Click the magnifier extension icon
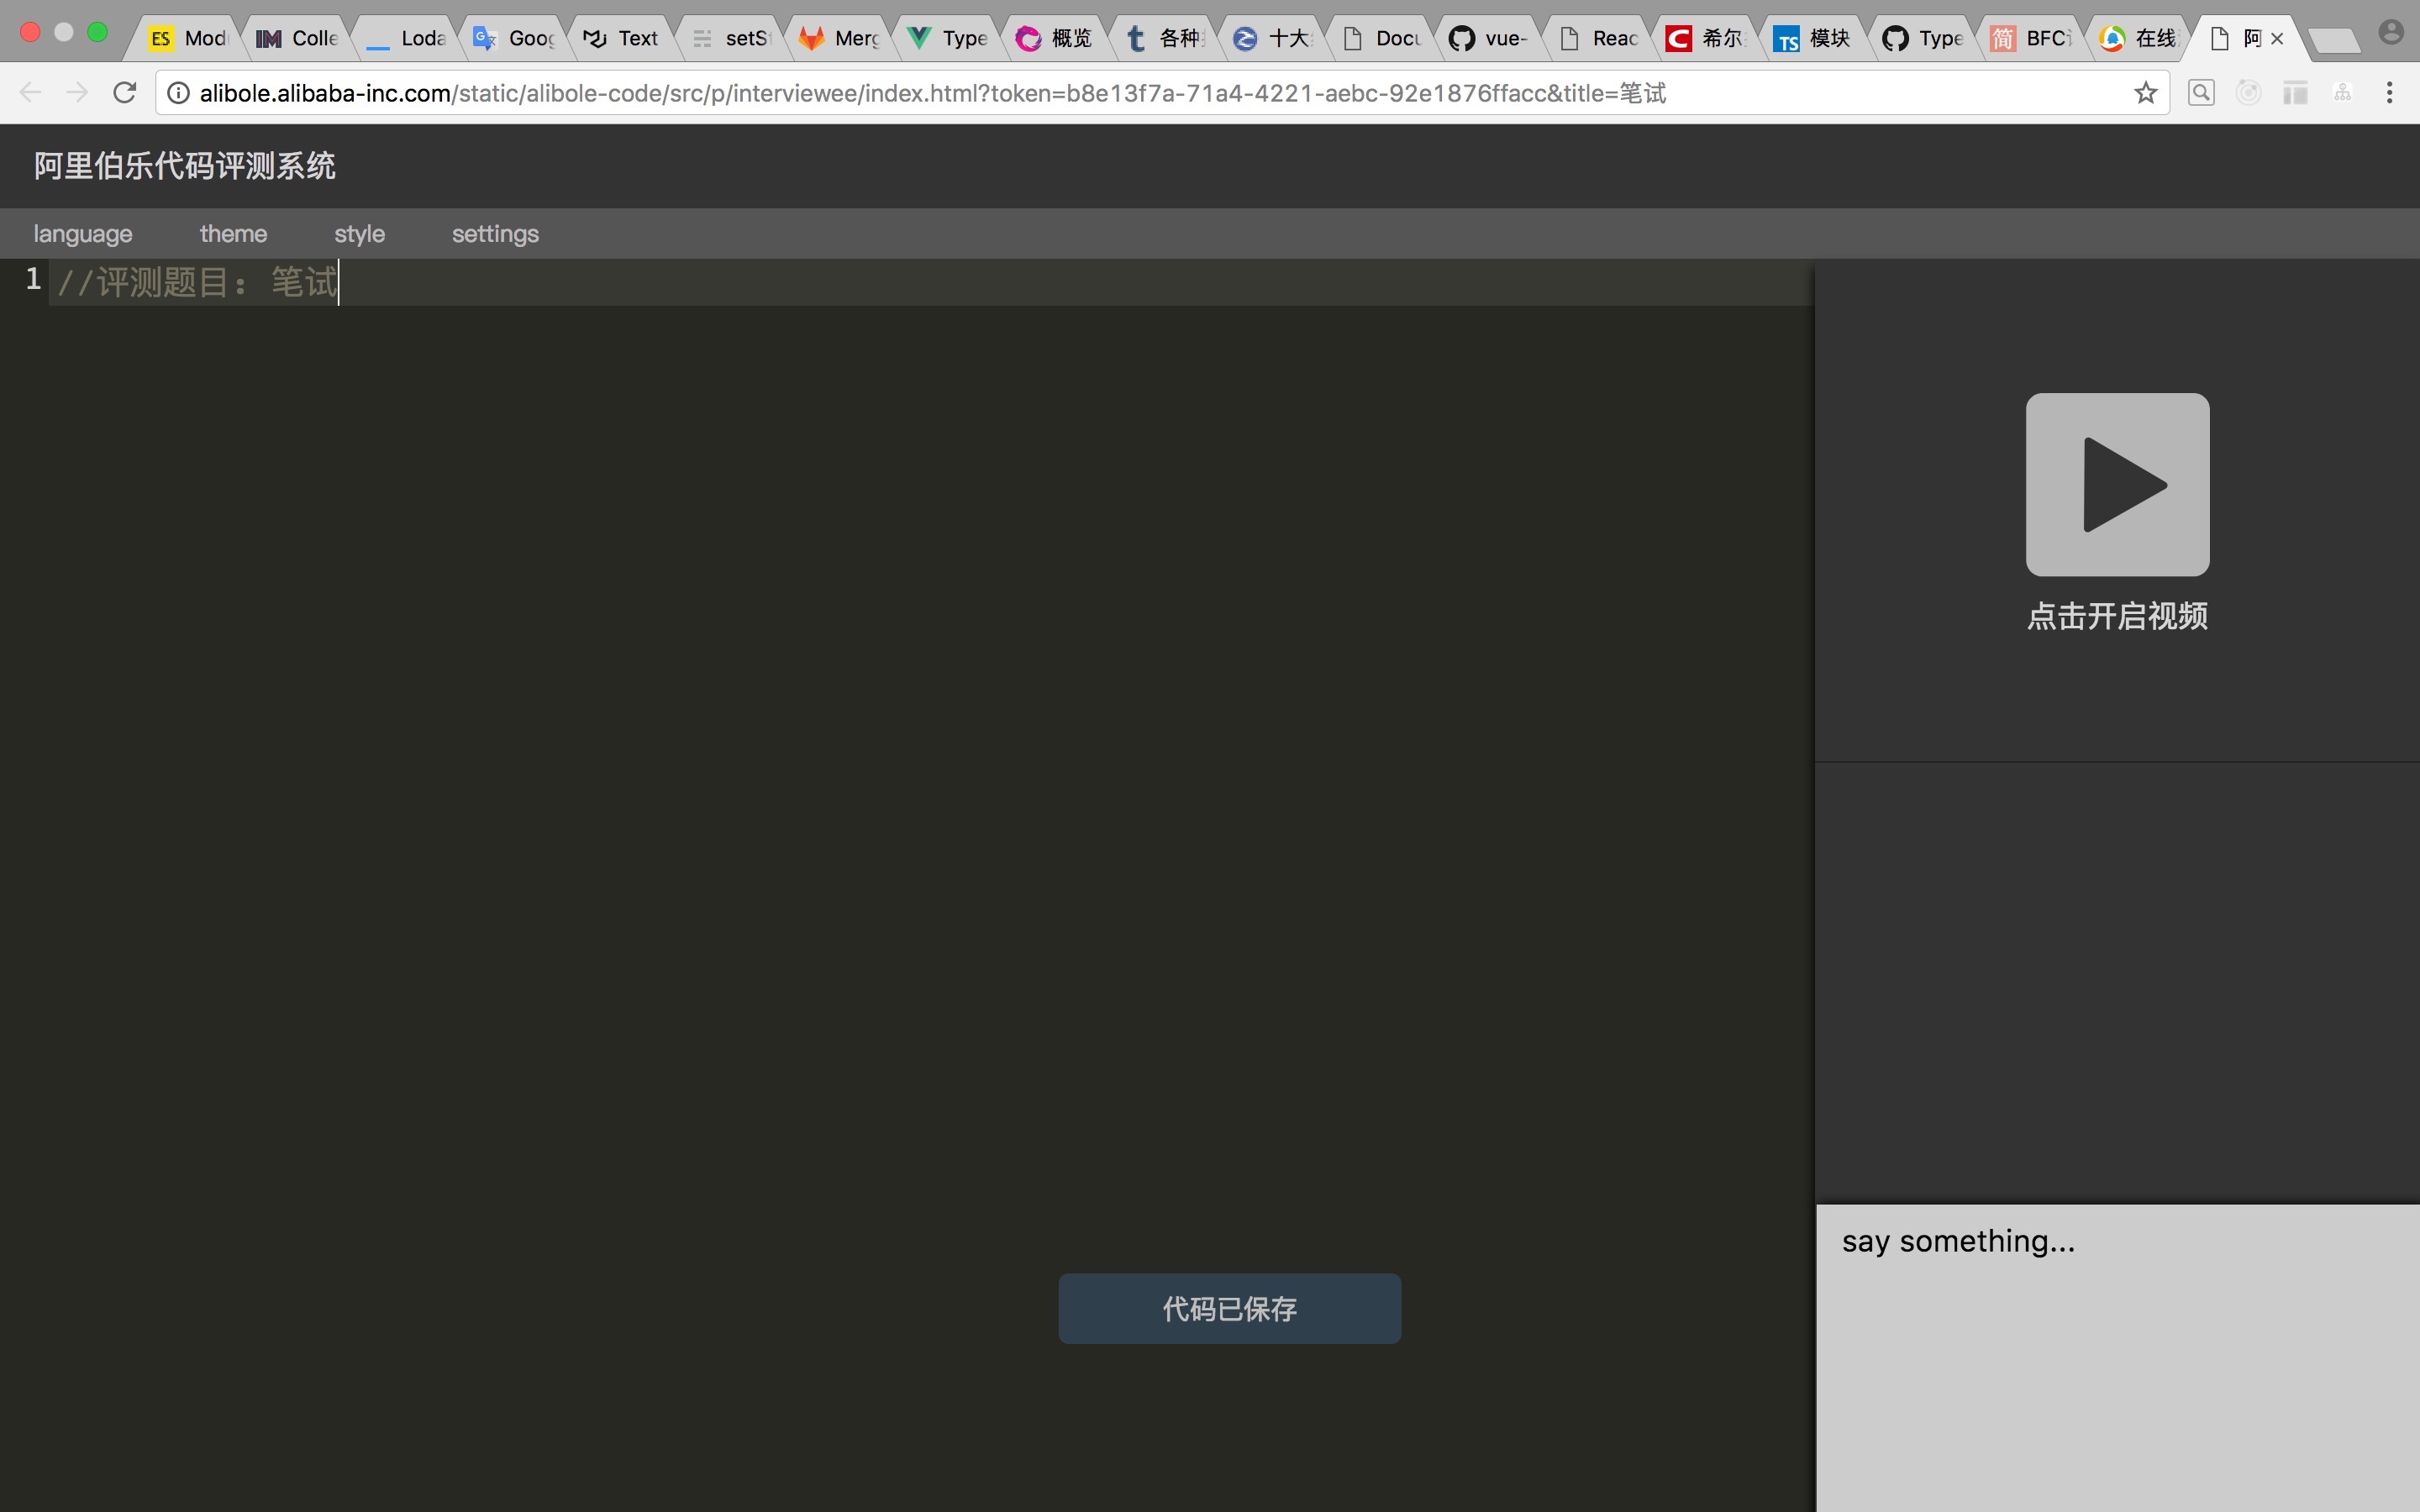 [2201, 93]
